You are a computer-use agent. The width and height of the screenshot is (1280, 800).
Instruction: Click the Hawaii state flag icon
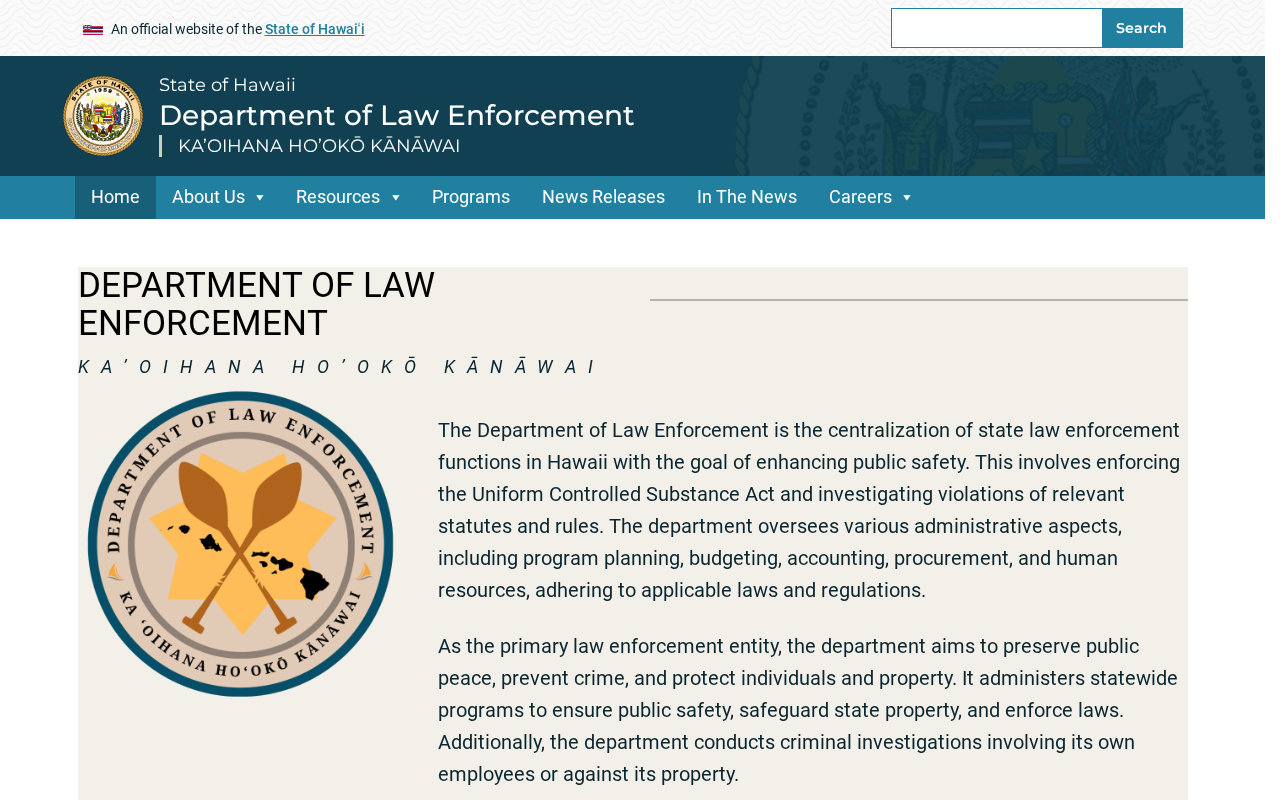tap(93, 30)
